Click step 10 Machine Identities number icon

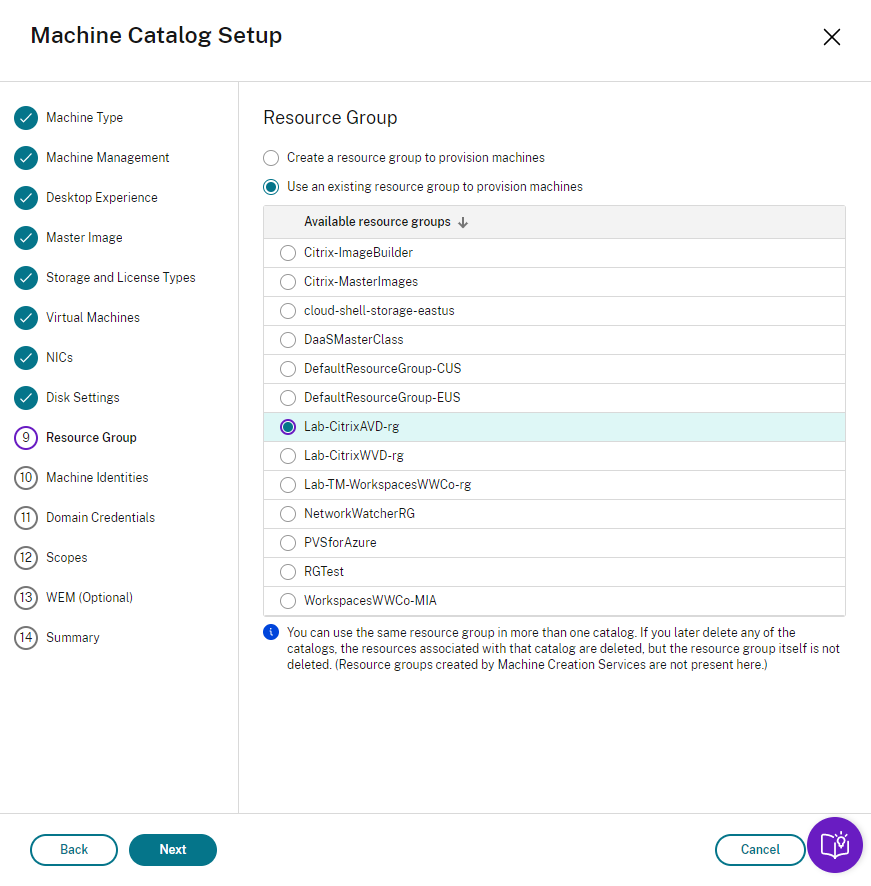click(x=26, y=478)
